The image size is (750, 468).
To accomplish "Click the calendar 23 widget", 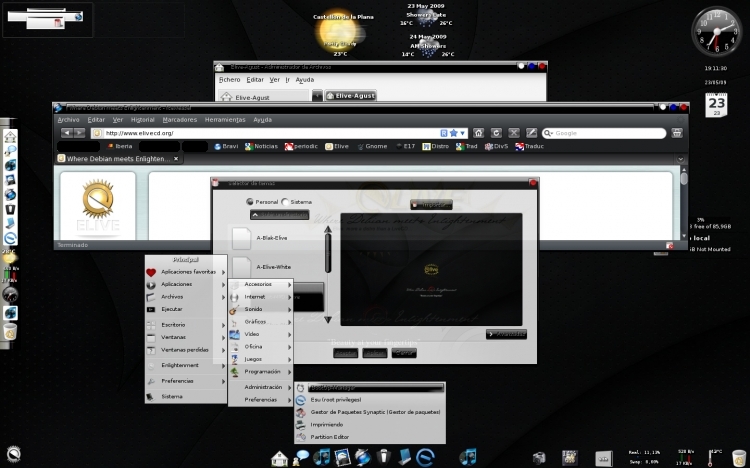I will pos(716,105).
